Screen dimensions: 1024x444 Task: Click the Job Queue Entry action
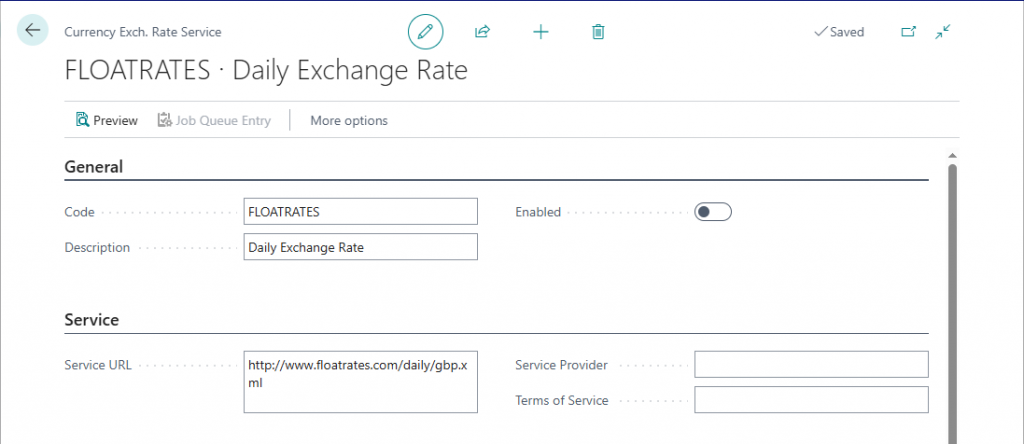pos(214,120)
